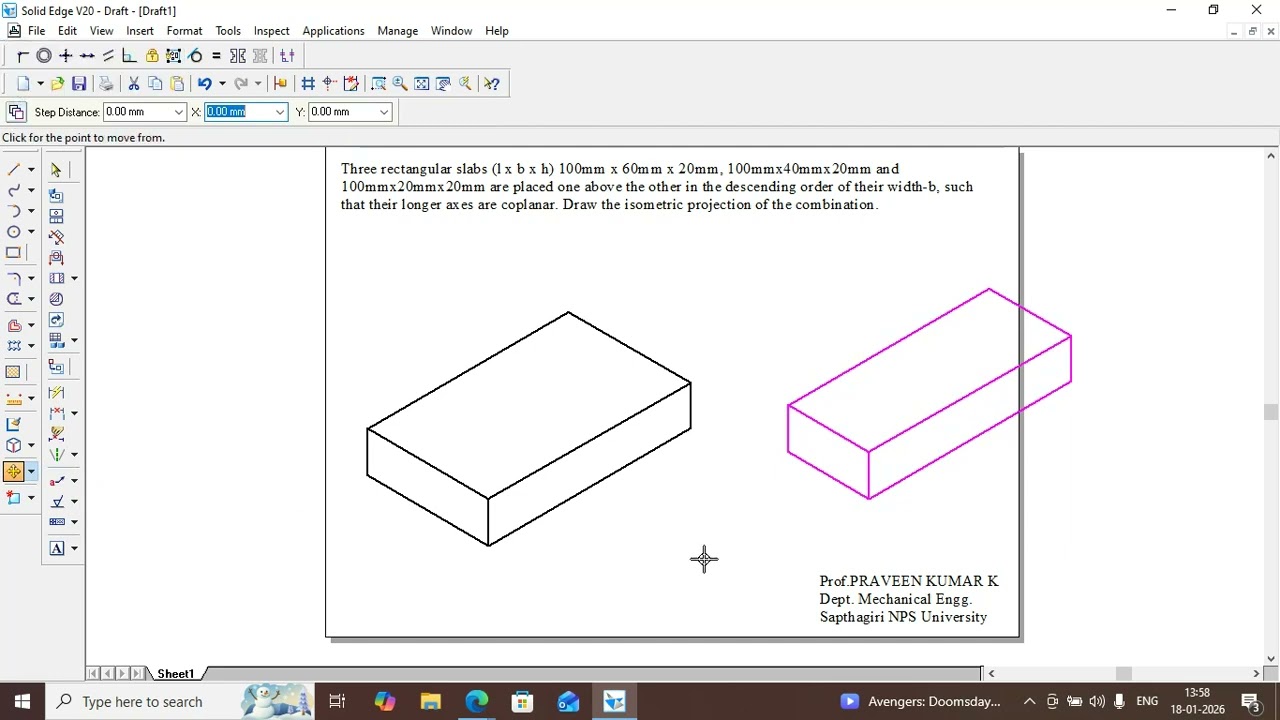Select the Fill hatch tool
The width and height of the screenshot is (1280, 720).
14,372
